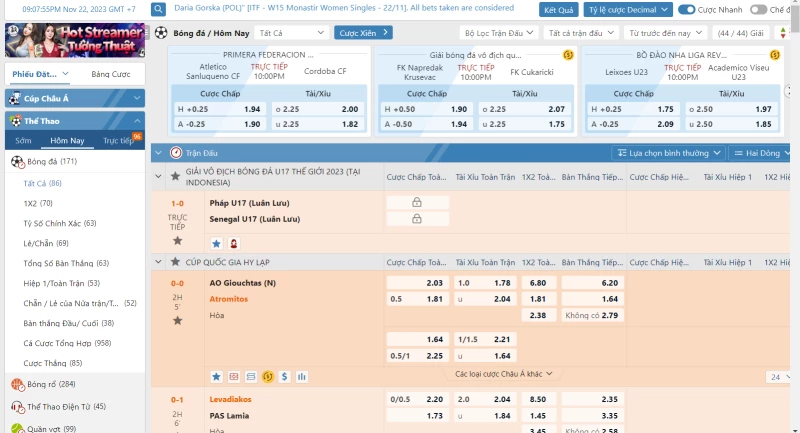Open the 1X2 (70) market in sidebar
Image resolution: width=800 pixels, height=433 pixels.
[38, 203]
